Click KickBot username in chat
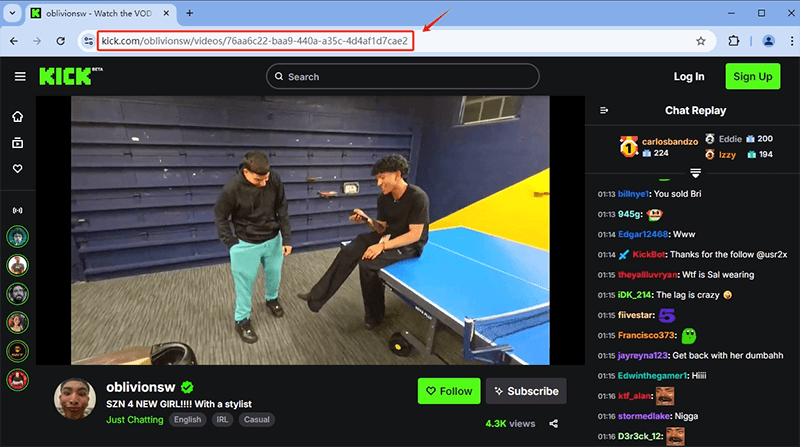This screenshot has height=447, width=800. point(648,254)
